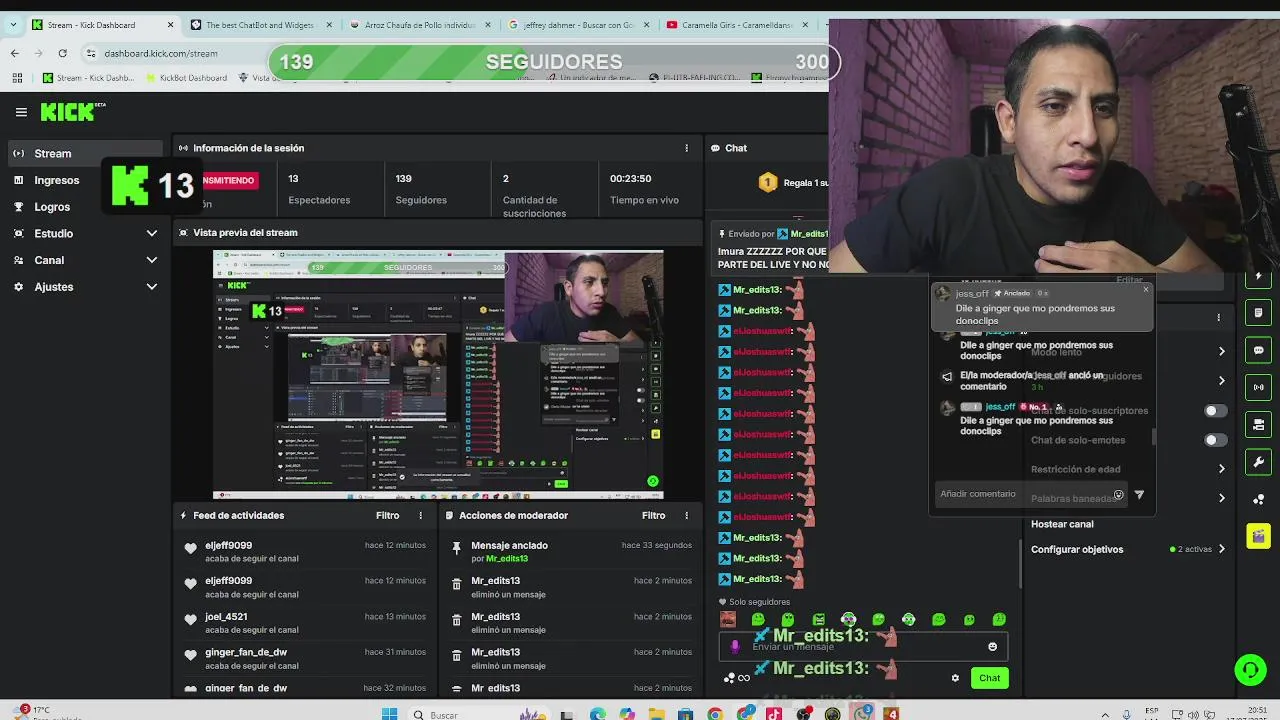This screenshot has height=720, width=1280.
Task: Open the hamburger menu beside Kick logo
Action: pyautogui.click(x=21, y=112)
